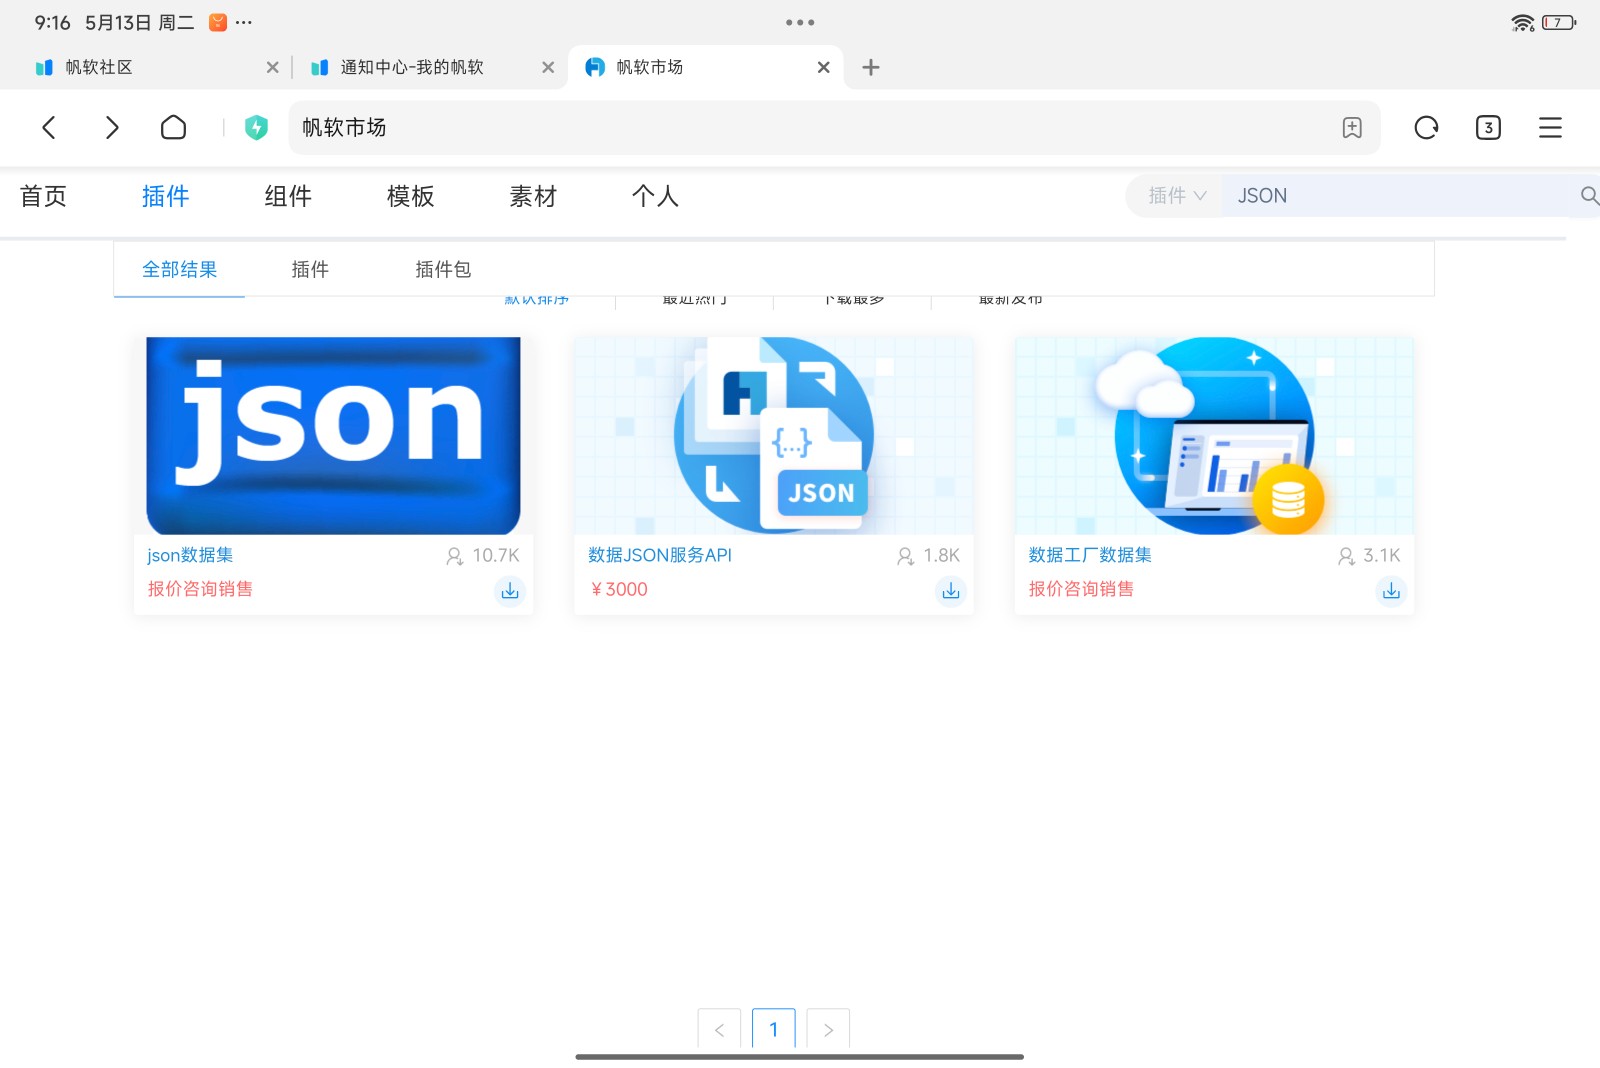Click the 10.7K user count
Viewport: 1600px width, 1068px height.
click(x=483, y=555)
